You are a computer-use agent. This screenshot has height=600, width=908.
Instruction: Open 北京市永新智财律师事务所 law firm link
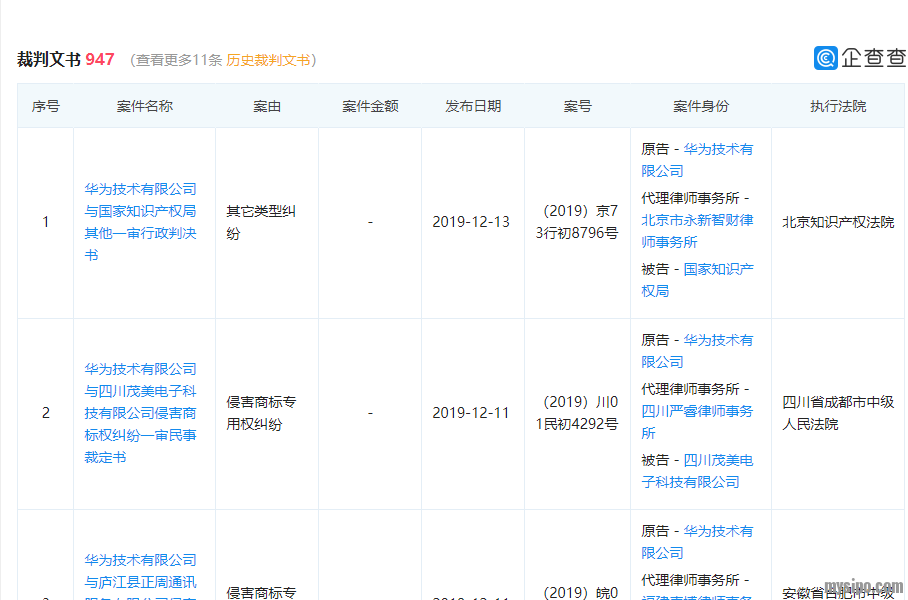pos(697,231)
